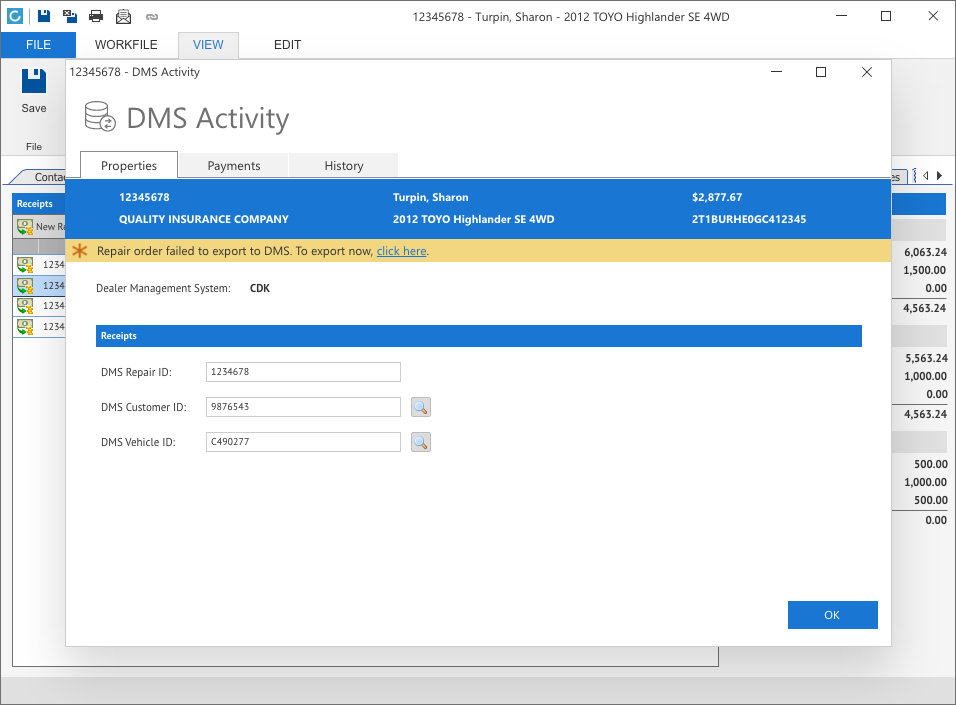Click the orange asterisk warning icon
Image resolution: width=956 pixels, height=705 pixels.
(x=80, y=251)
